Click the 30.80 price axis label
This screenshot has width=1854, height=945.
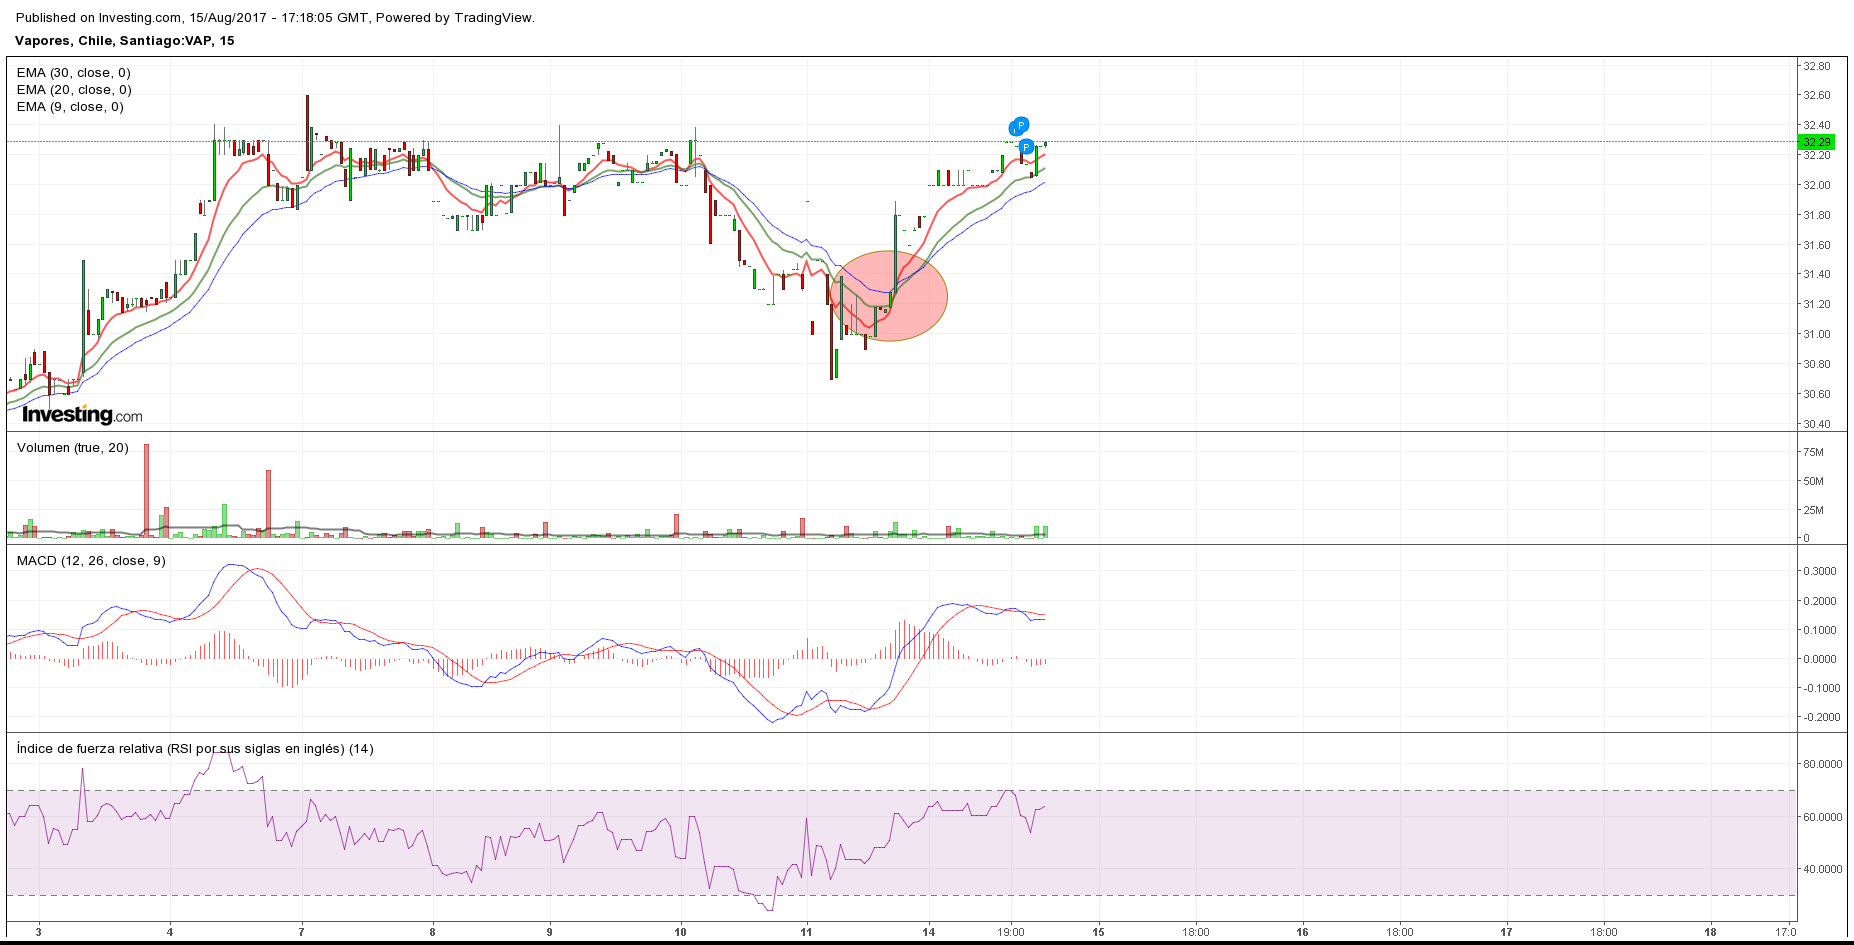(1817, 364)
